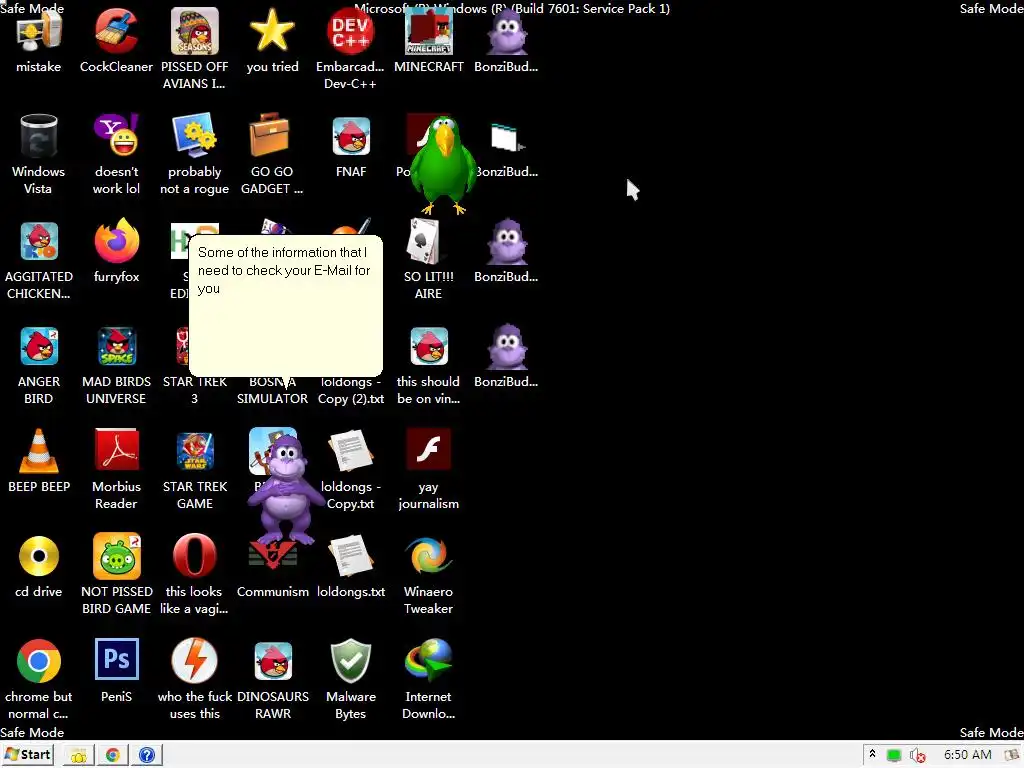Click the green tray icon
1024x768 pixels.
point(894,756)
